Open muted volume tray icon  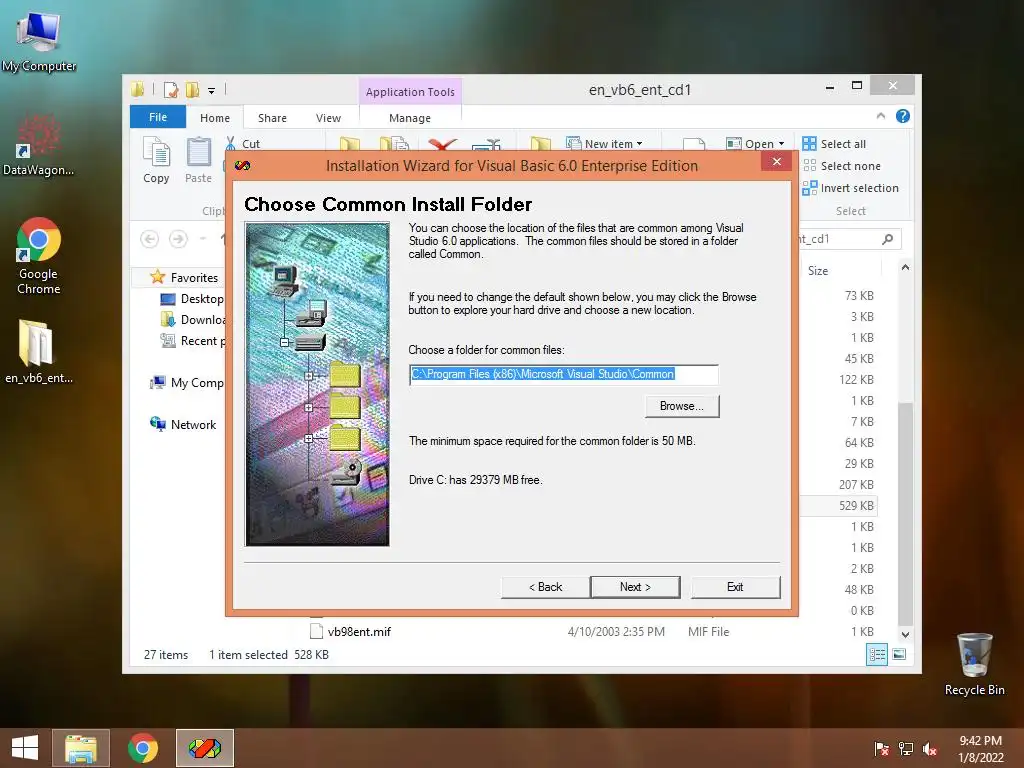(x=930, y=749)
